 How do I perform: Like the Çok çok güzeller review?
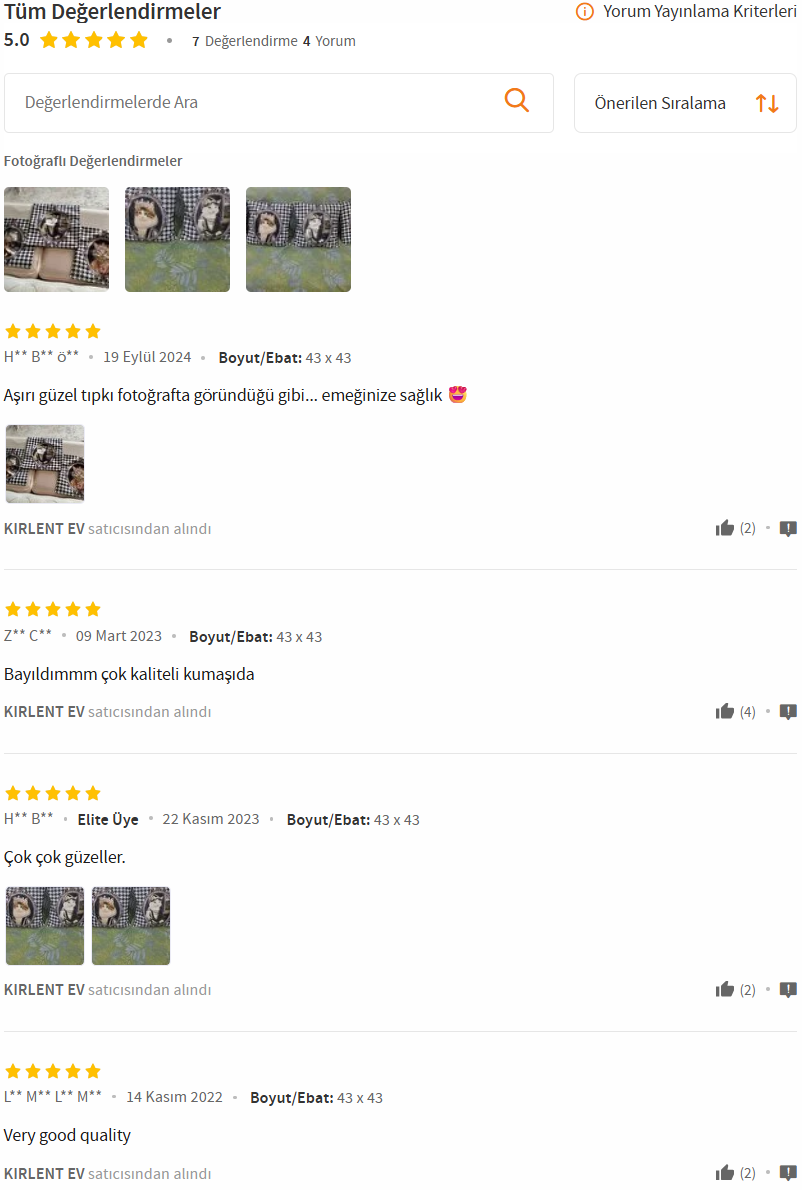(x=725, y=989)
